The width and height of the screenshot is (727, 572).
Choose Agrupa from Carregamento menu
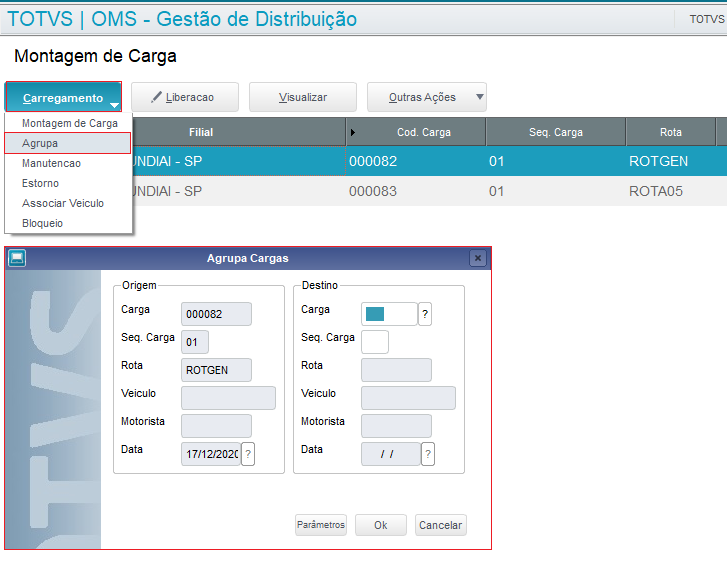click(68, 143)
